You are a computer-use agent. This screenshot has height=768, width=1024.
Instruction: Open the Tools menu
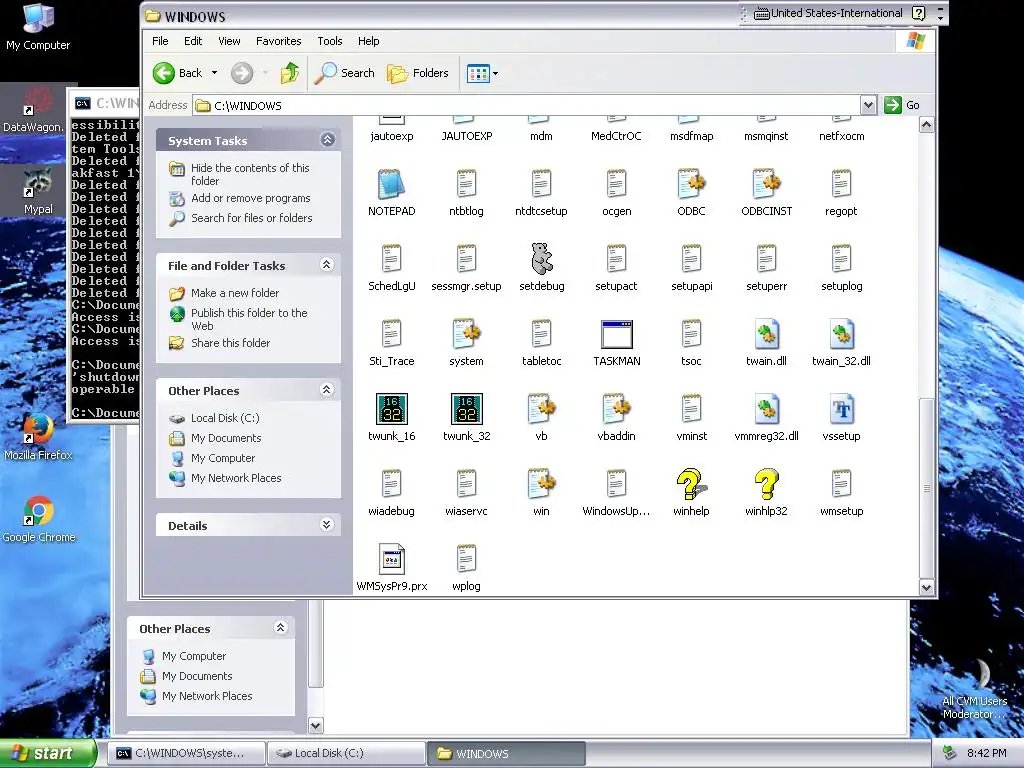[x=330, y=41]
